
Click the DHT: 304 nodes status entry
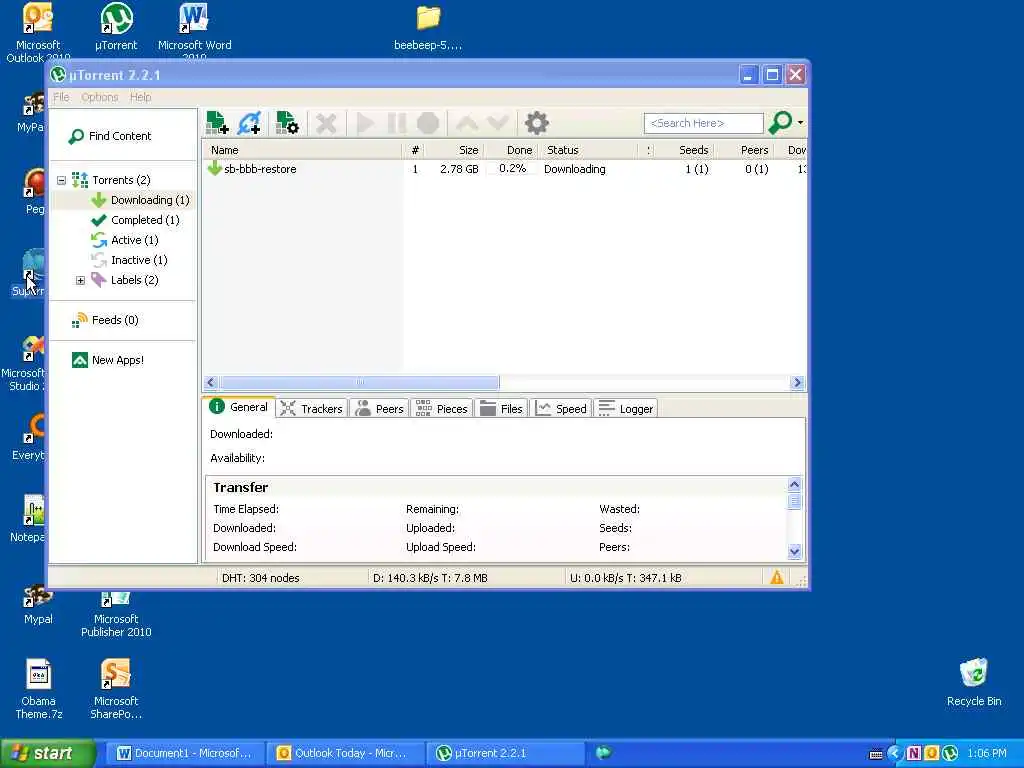(x=261, y=578)
